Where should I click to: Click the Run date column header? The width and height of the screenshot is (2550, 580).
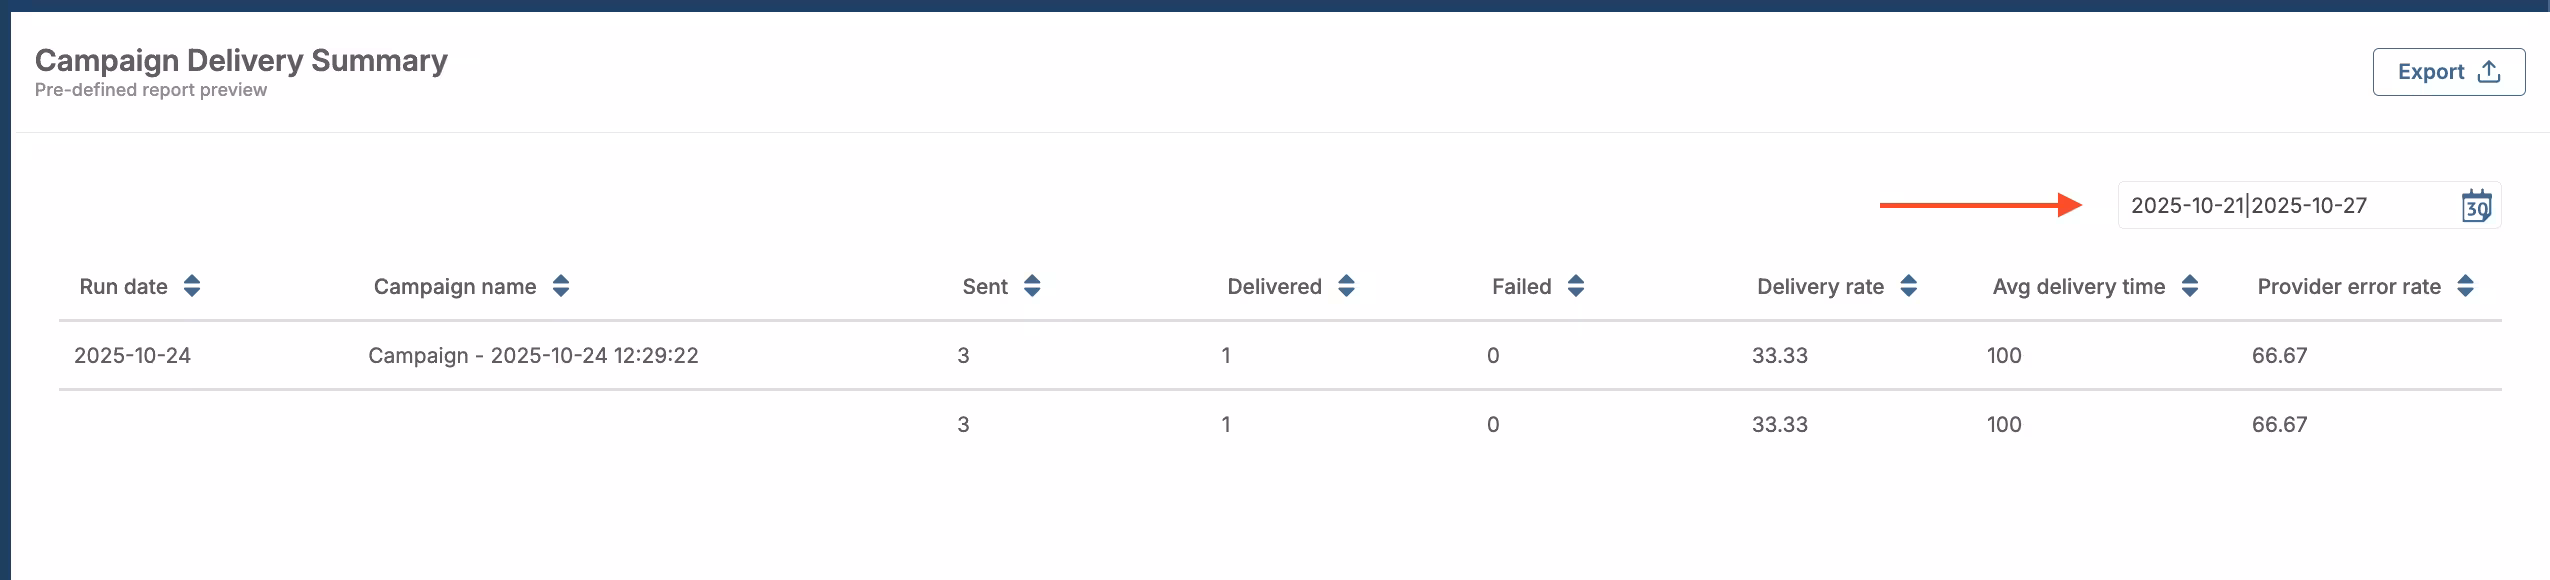(x=123, y=286)
